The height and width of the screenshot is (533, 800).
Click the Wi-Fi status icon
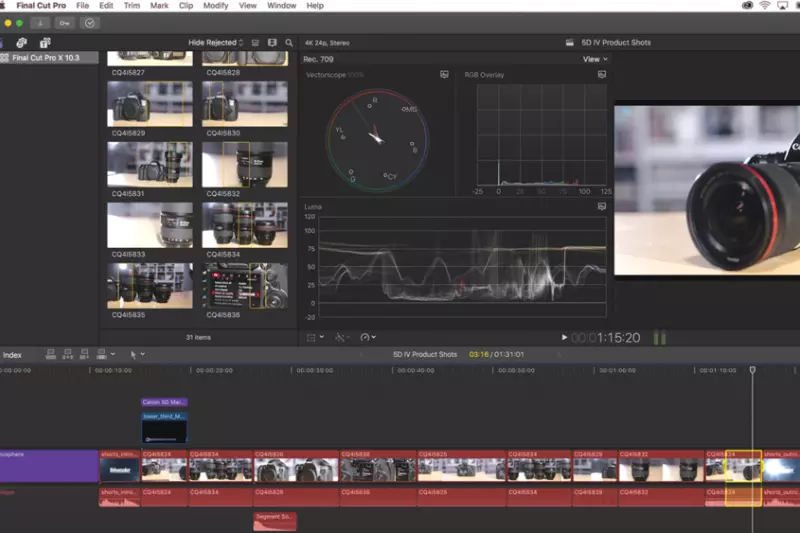[764, 6]
